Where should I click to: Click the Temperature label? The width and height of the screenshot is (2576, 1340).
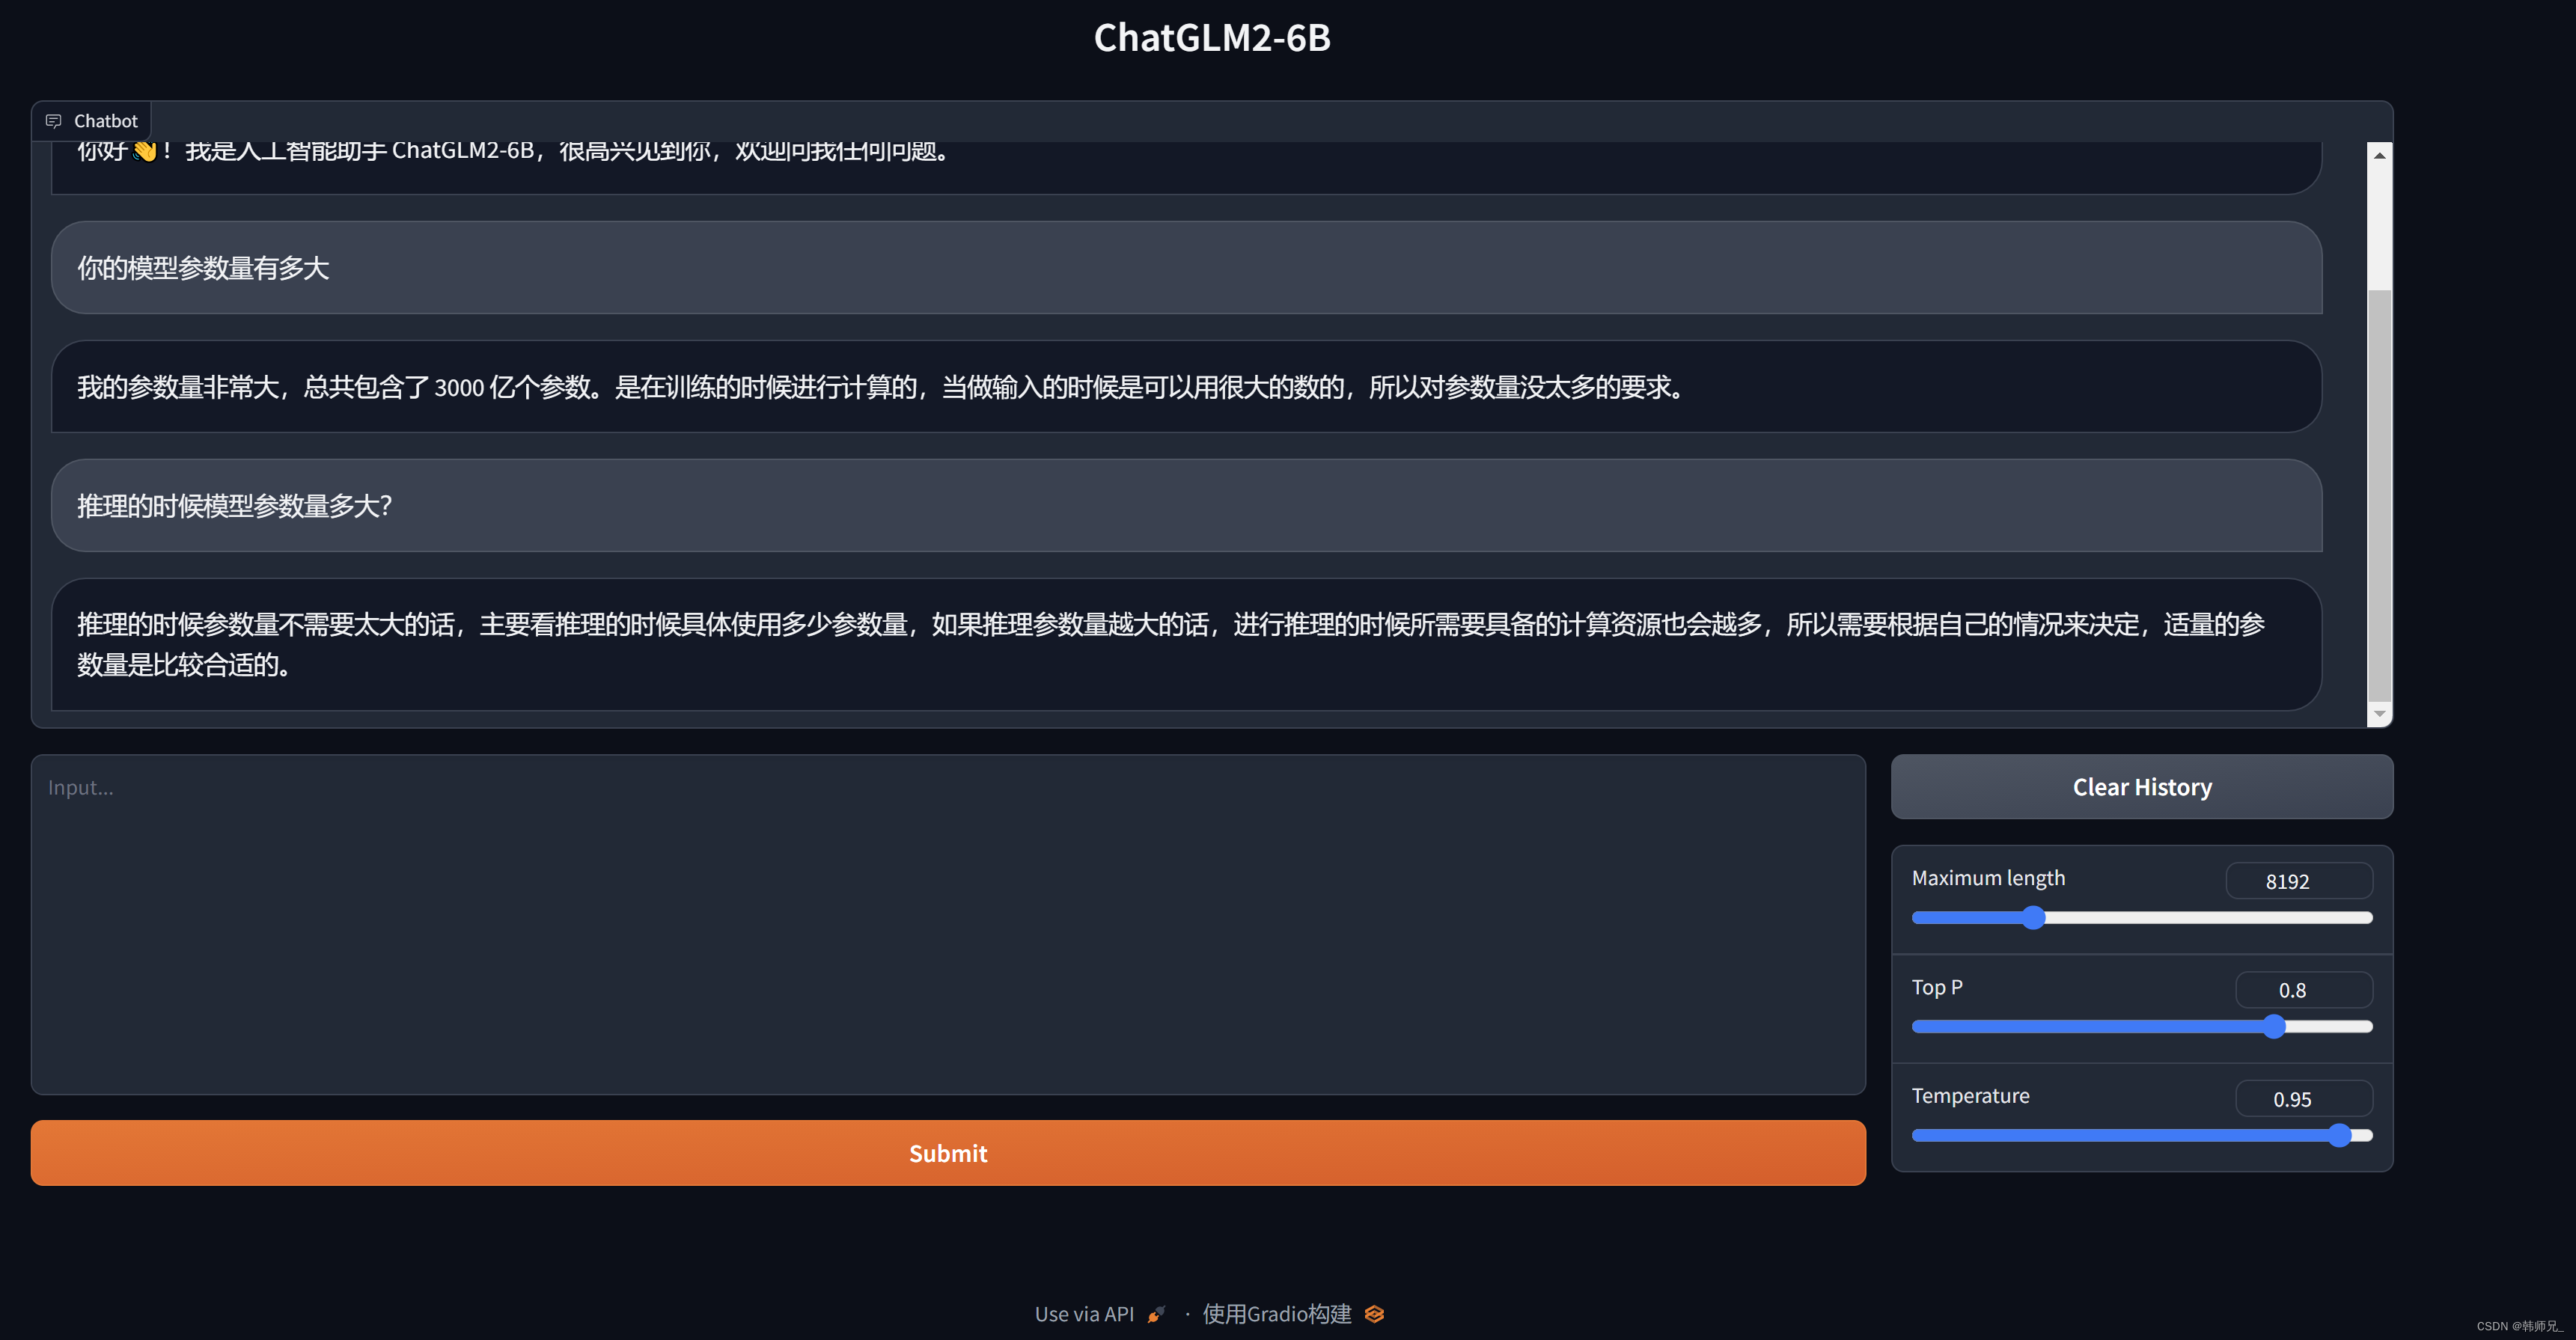1970,1096
